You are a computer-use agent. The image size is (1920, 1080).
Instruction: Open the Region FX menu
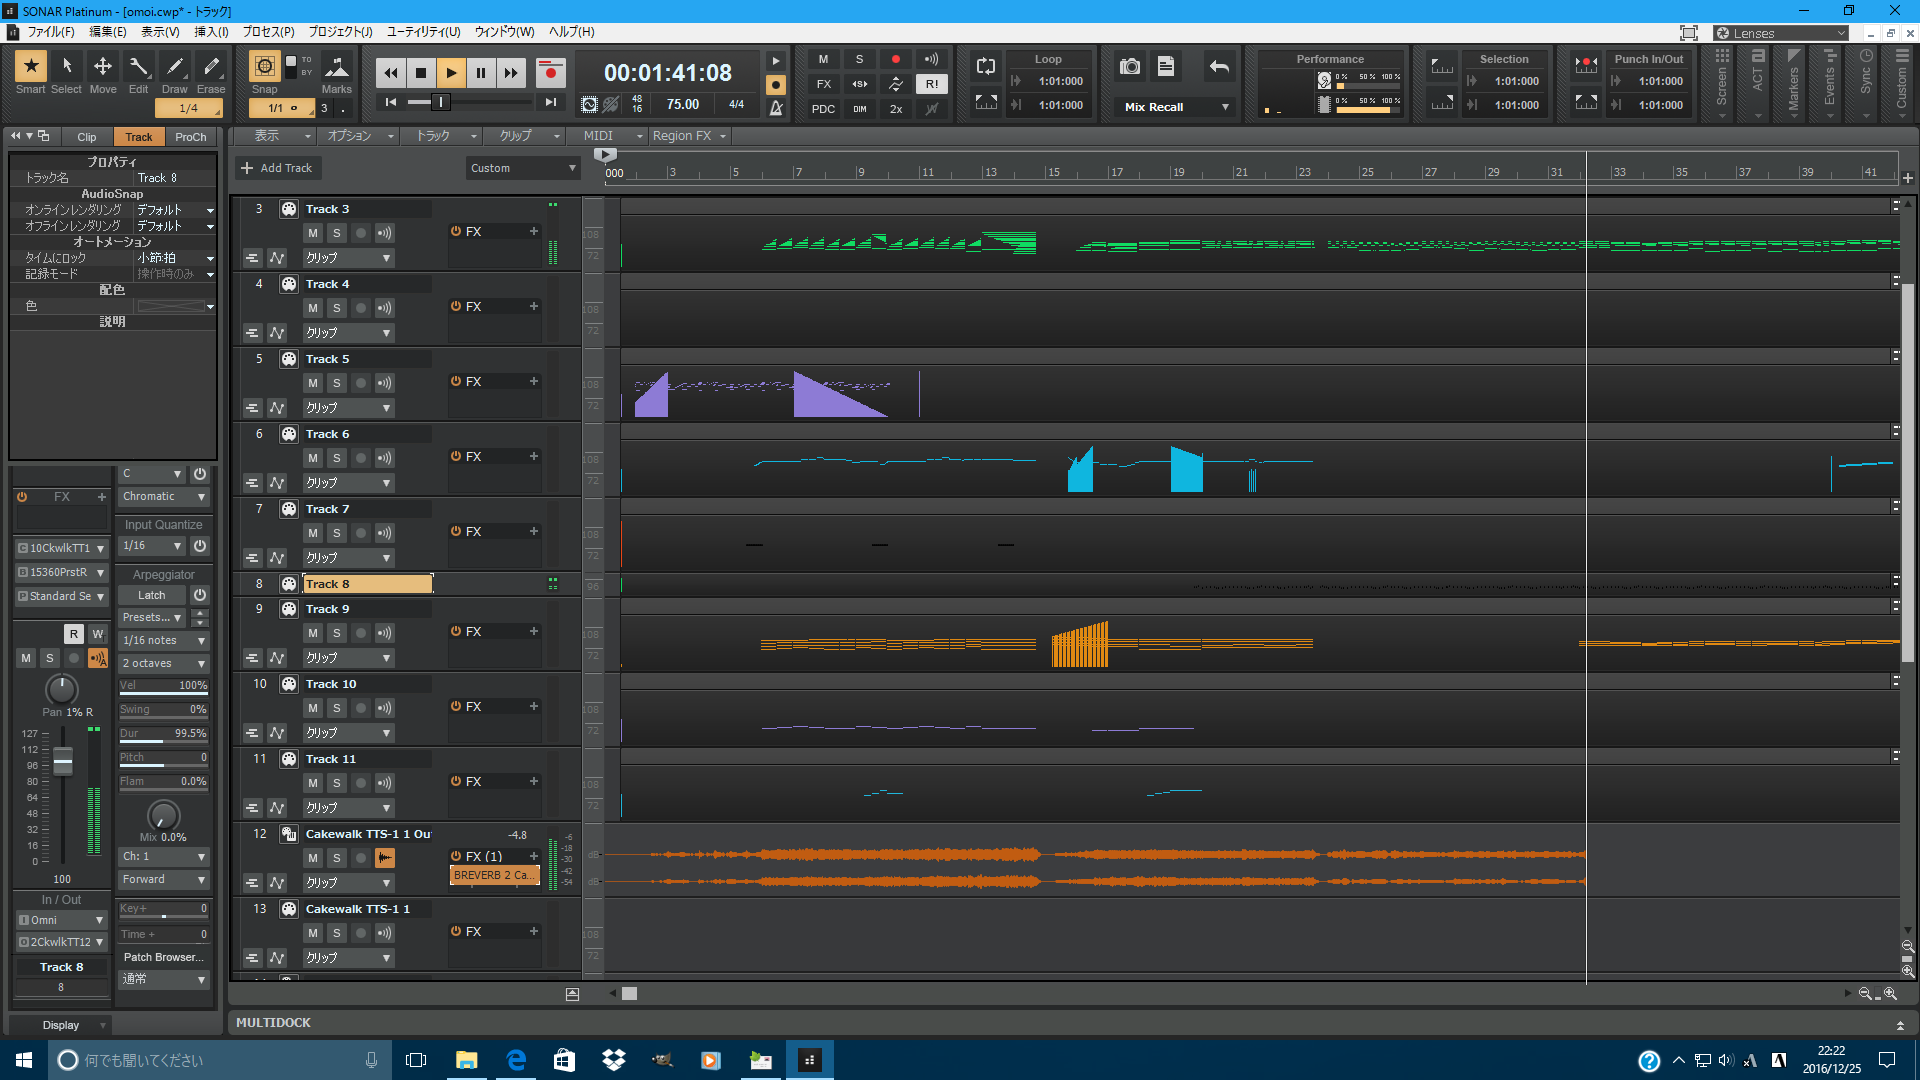point(689,136)
